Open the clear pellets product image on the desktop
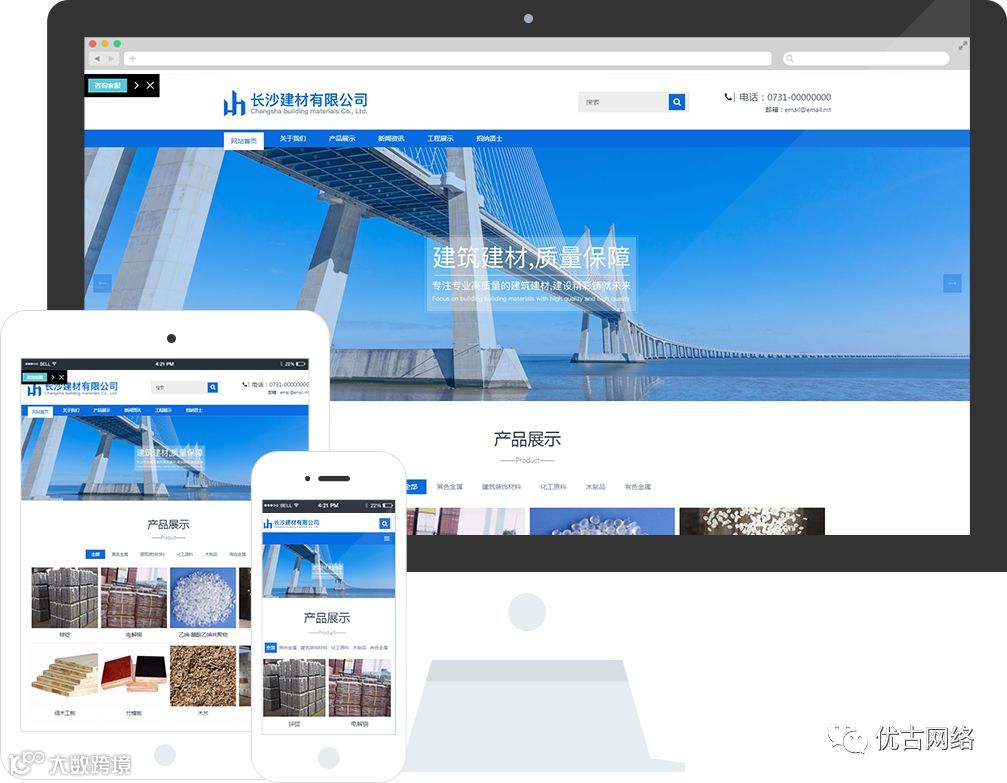This screenshot has width=1007, height=783. coord(602,522)
